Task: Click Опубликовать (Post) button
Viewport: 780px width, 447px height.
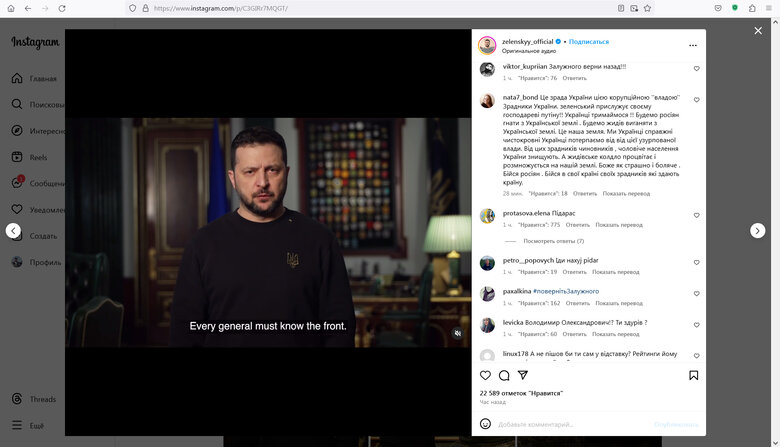Action: (676, 425)
